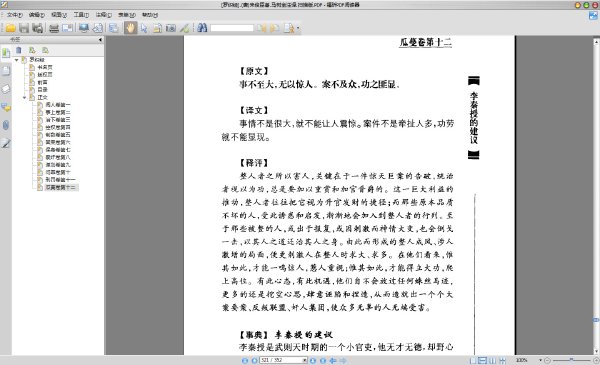The image size is (600, 365).
Task: Click the pencil typewriter tool icon
Action: 184,28
